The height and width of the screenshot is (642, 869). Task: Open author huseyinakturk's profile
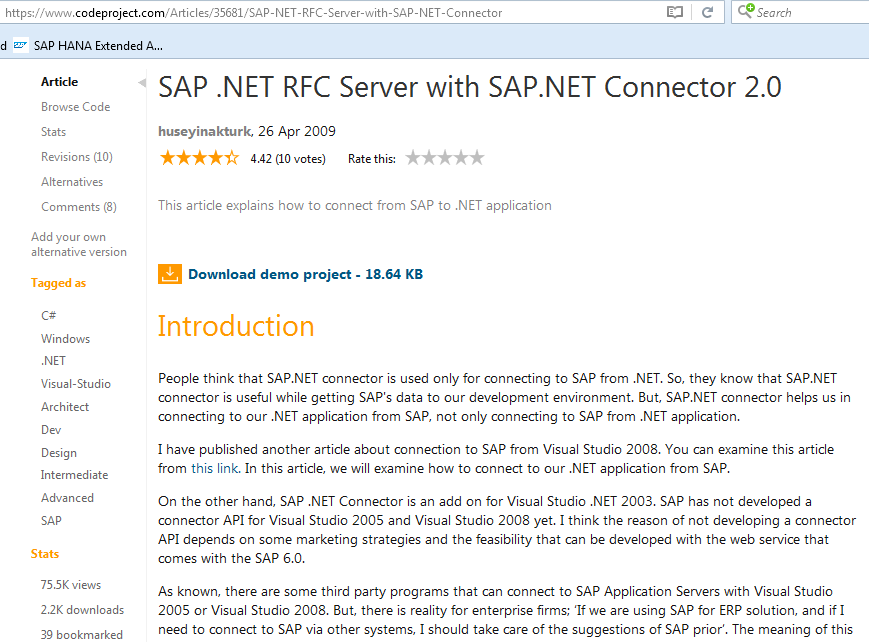point(206,131)
